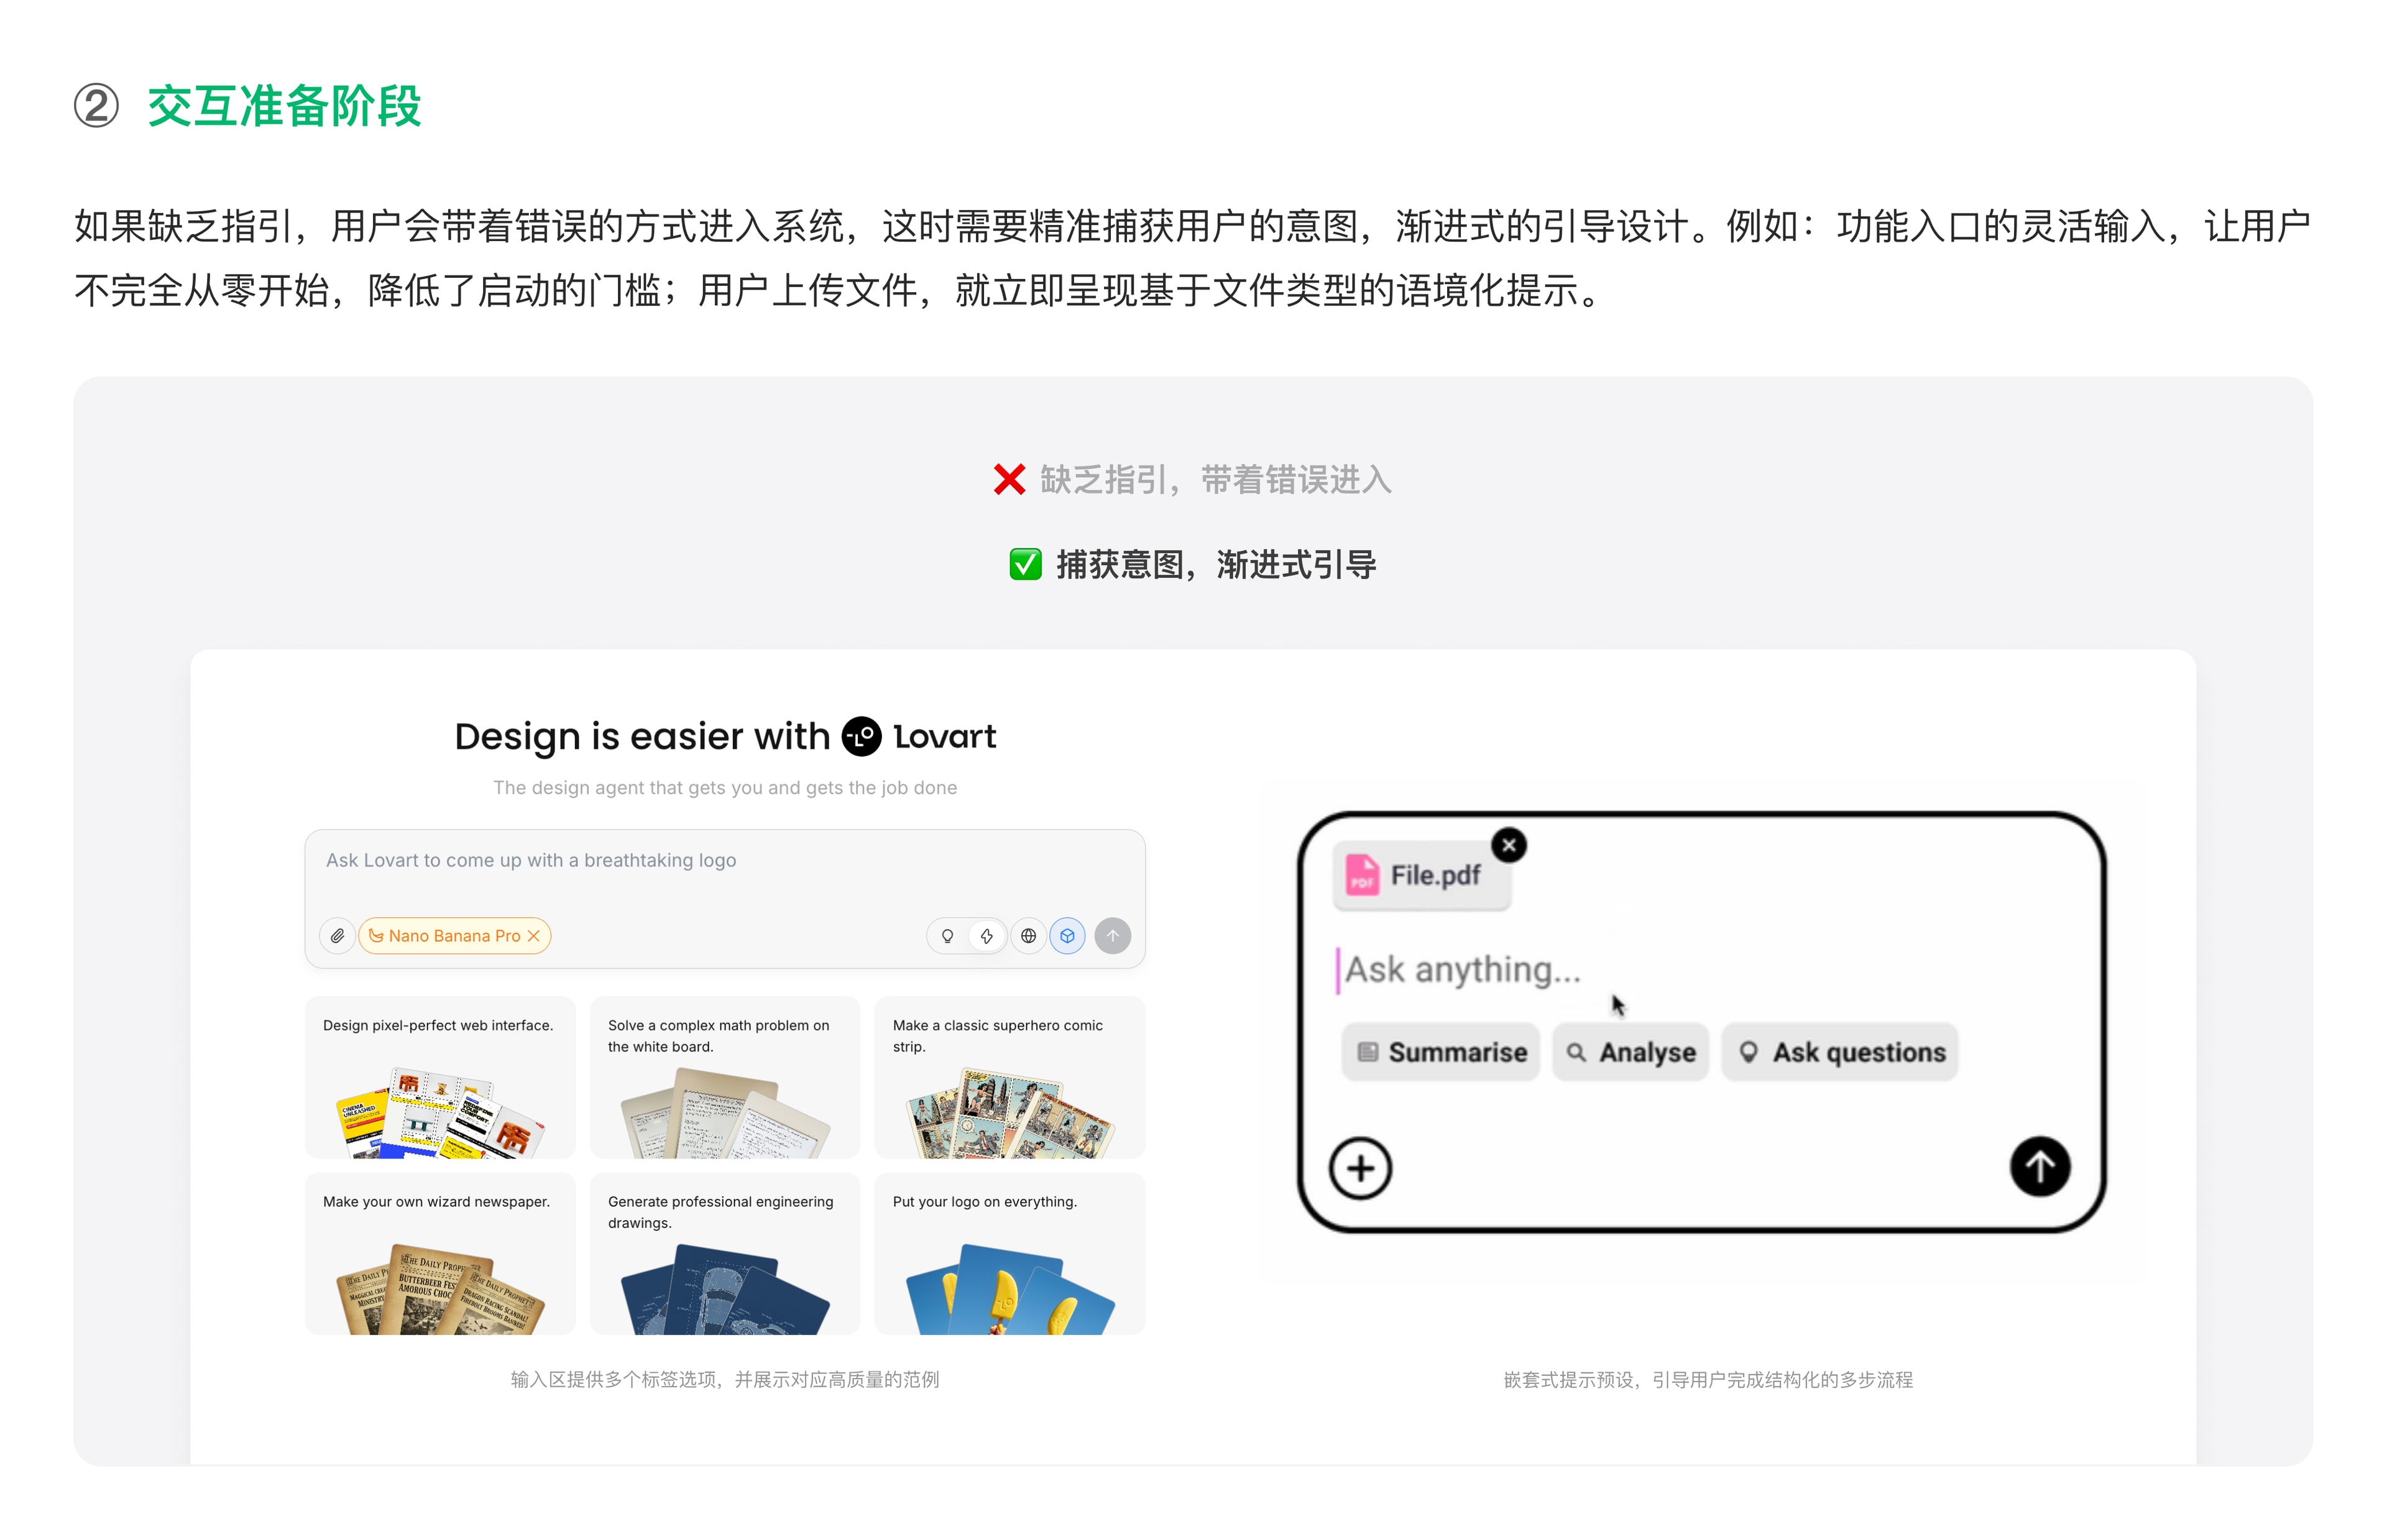Screen dimensions: 2387x1540
Task: Open the Solve a complex math problem card
Action: 725,1076
